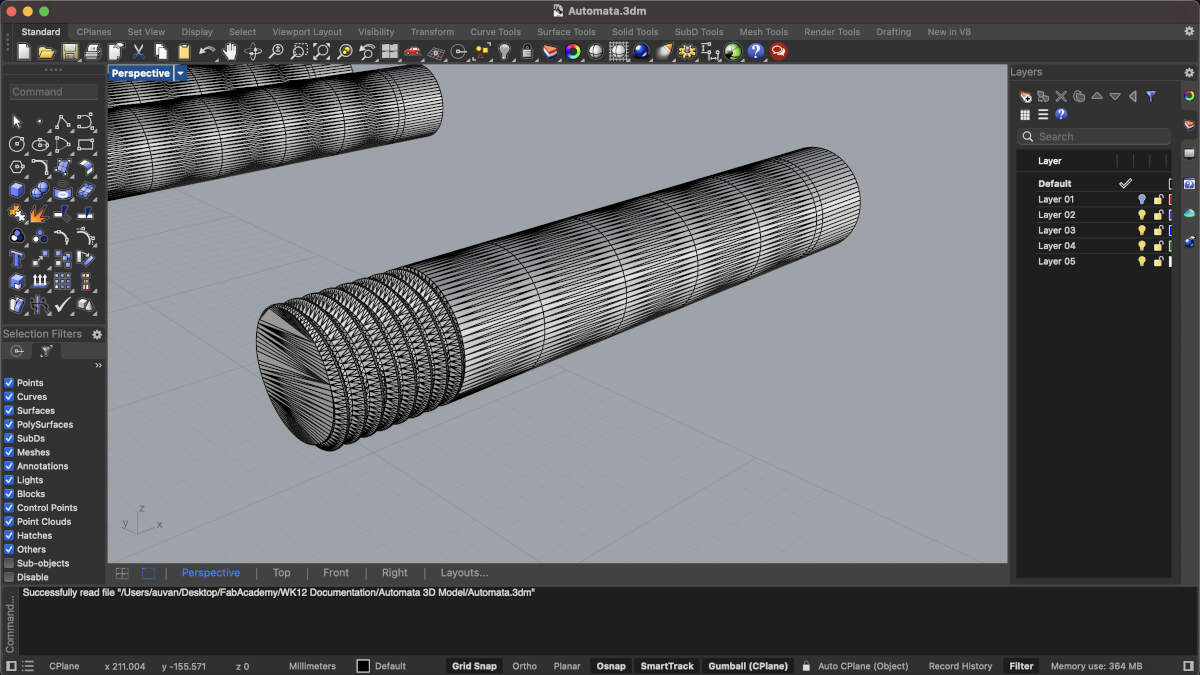Viewport: 1200px width, 675px height.
Task: Open Layouts... viewport menu
Action: [464, 573]
